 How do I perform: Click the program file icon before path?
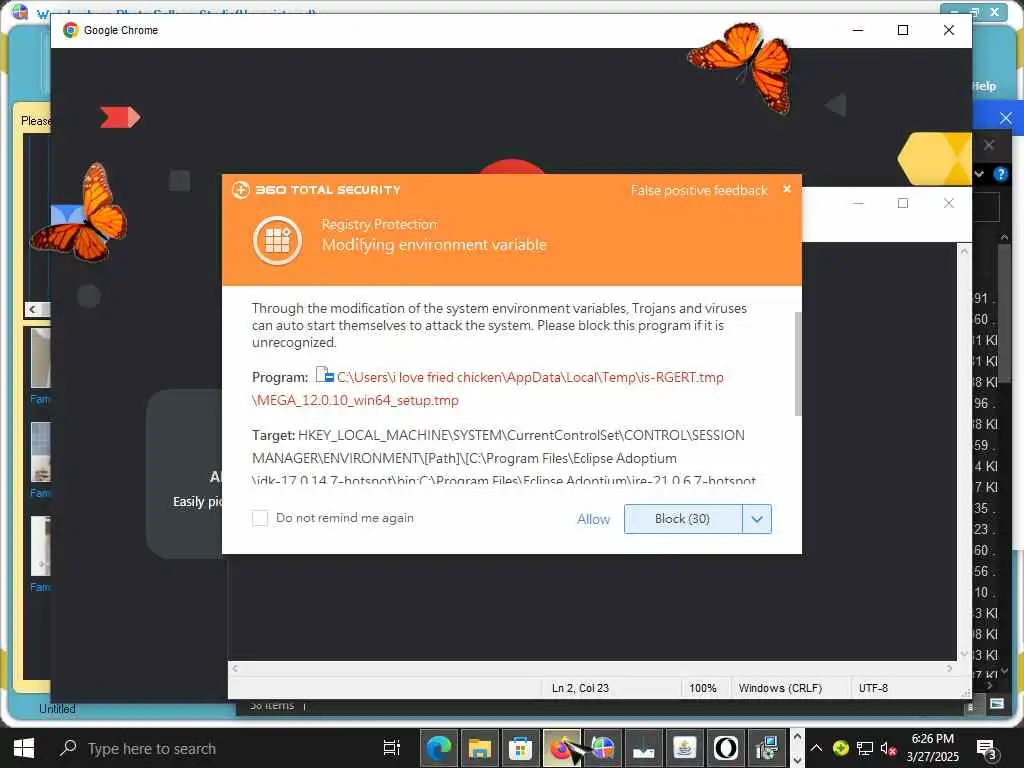point(325,375)
